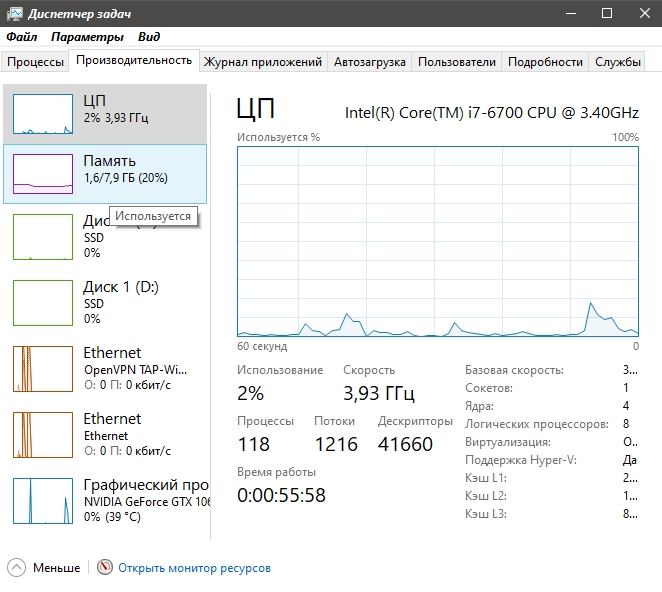Open NVIDIA GeForce GPU graph icon
Image resolution: width=662 pixels, height=592 pixels.
pos(42,500)
